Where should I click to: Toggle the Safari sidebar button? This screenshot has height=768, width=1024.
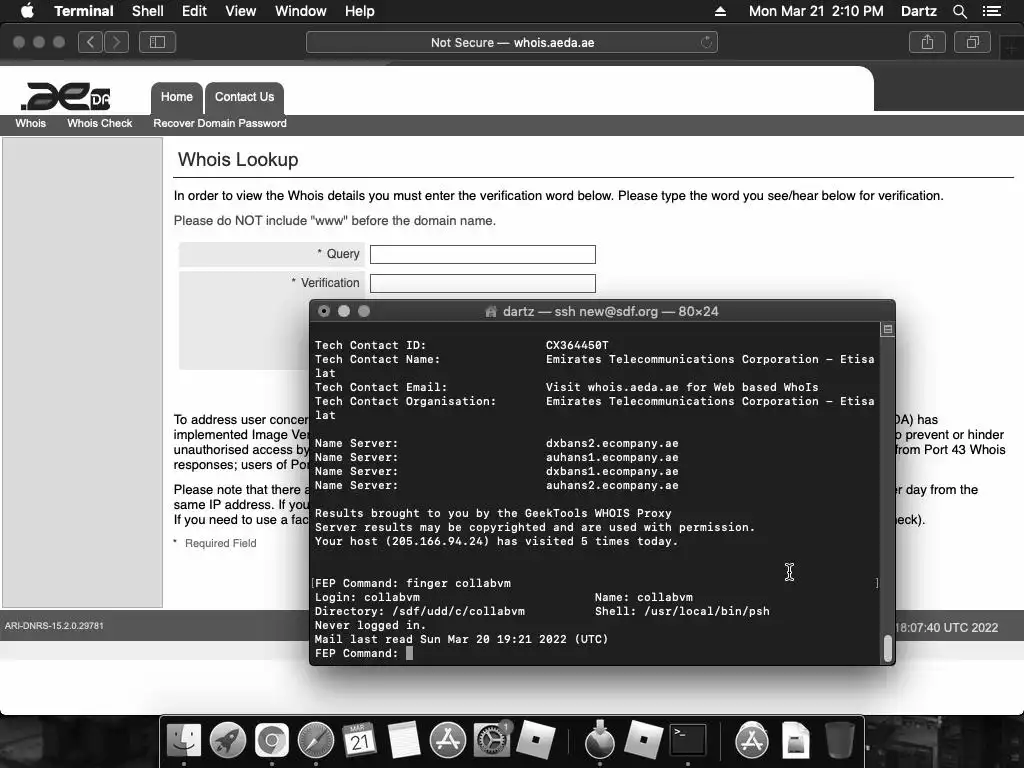coord(157,42)
